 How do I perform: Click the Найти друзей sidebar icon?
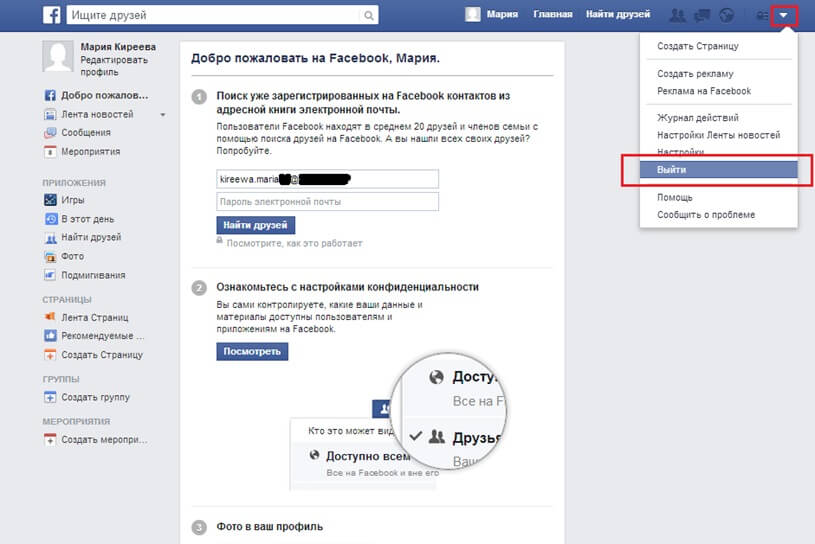[x=50, y=238]
